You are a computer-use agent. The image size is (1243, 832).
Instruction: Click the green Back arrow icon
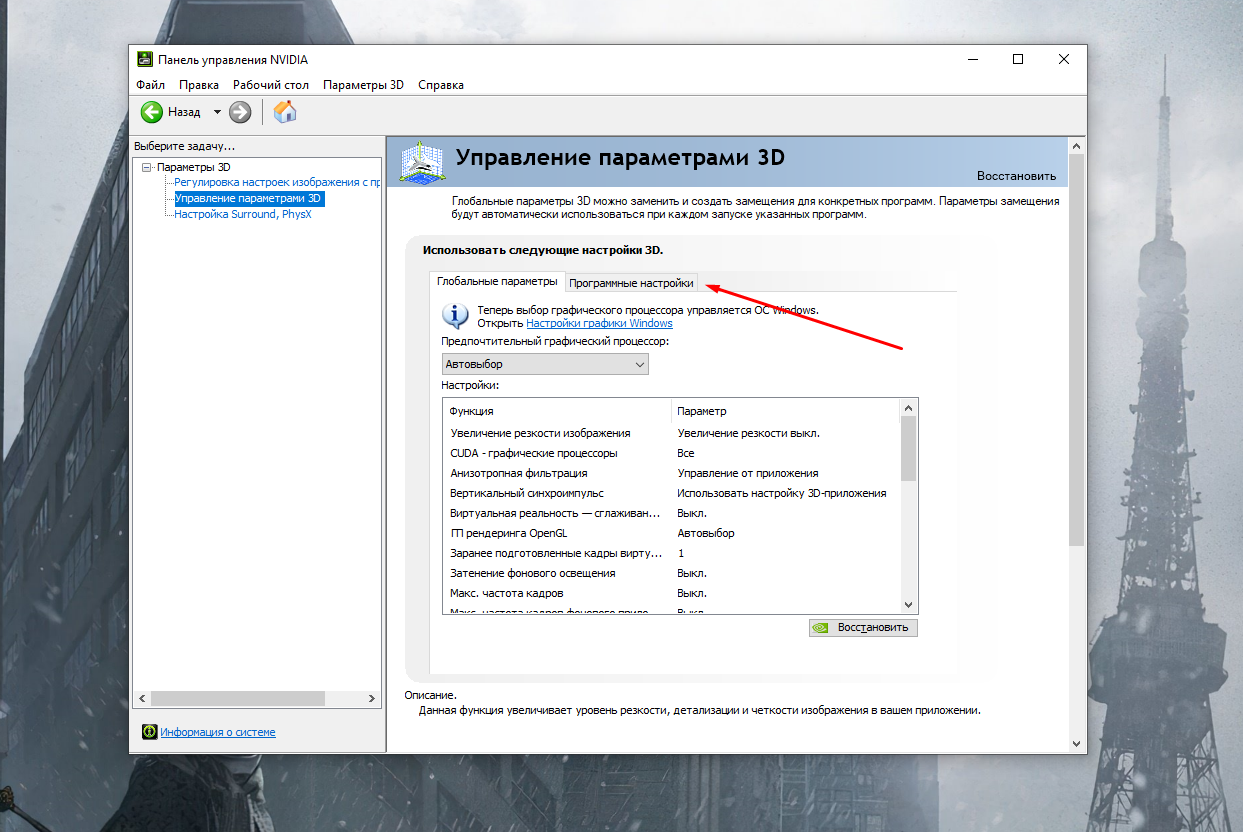tap(152, 112)
